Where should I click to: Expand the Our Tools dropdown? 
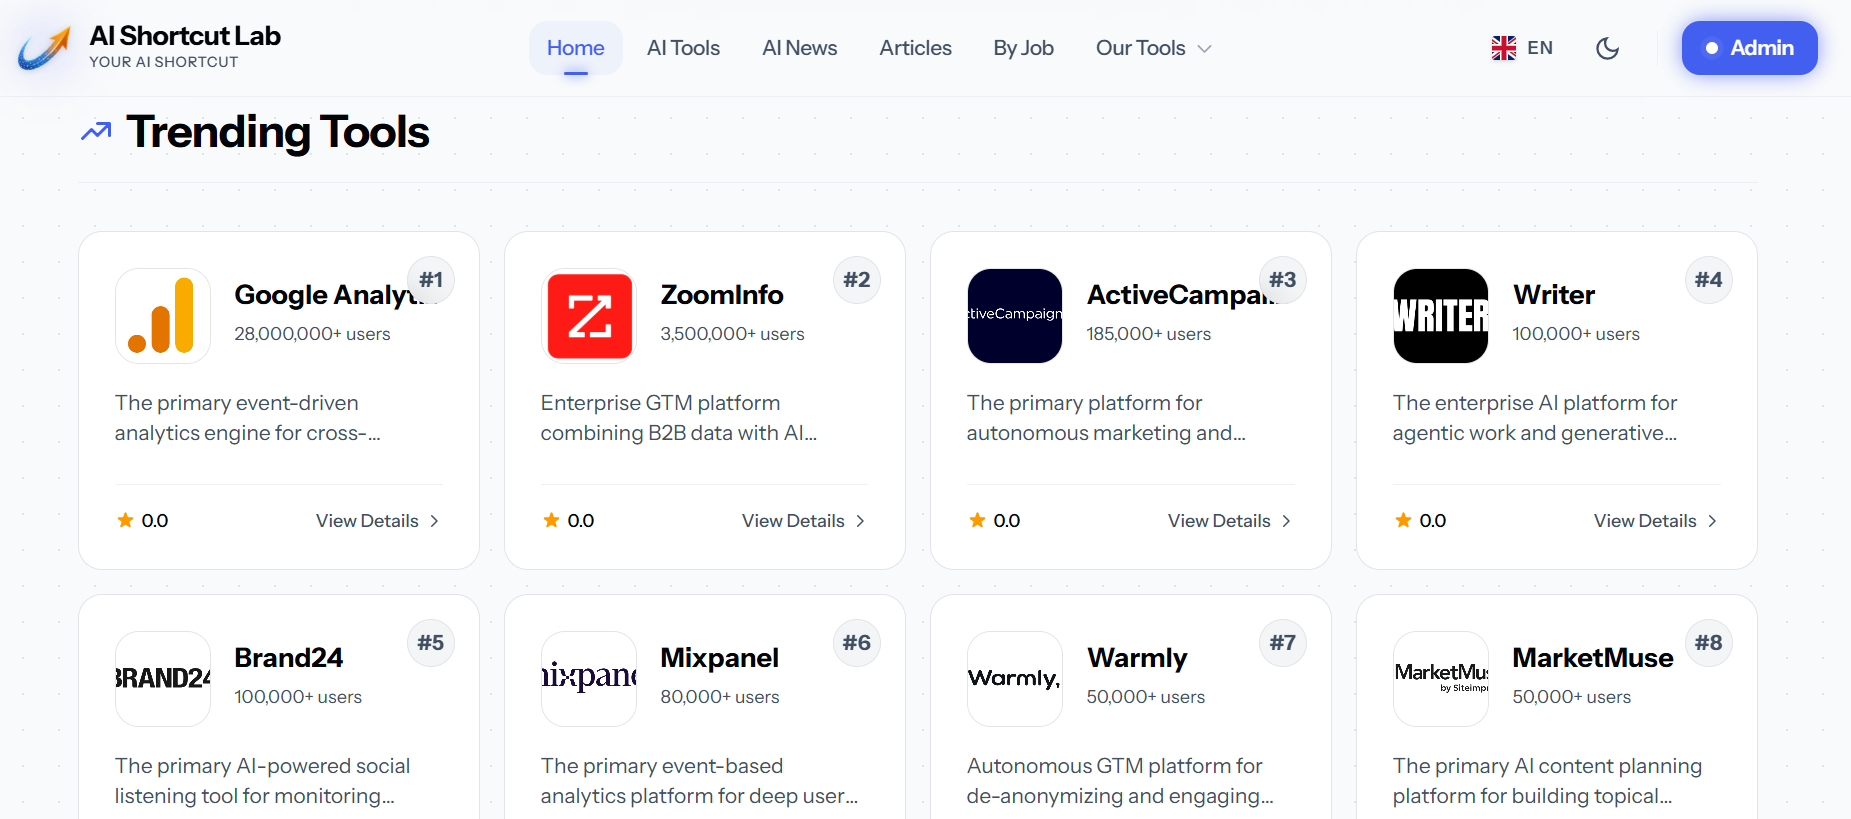point(1152,47)
